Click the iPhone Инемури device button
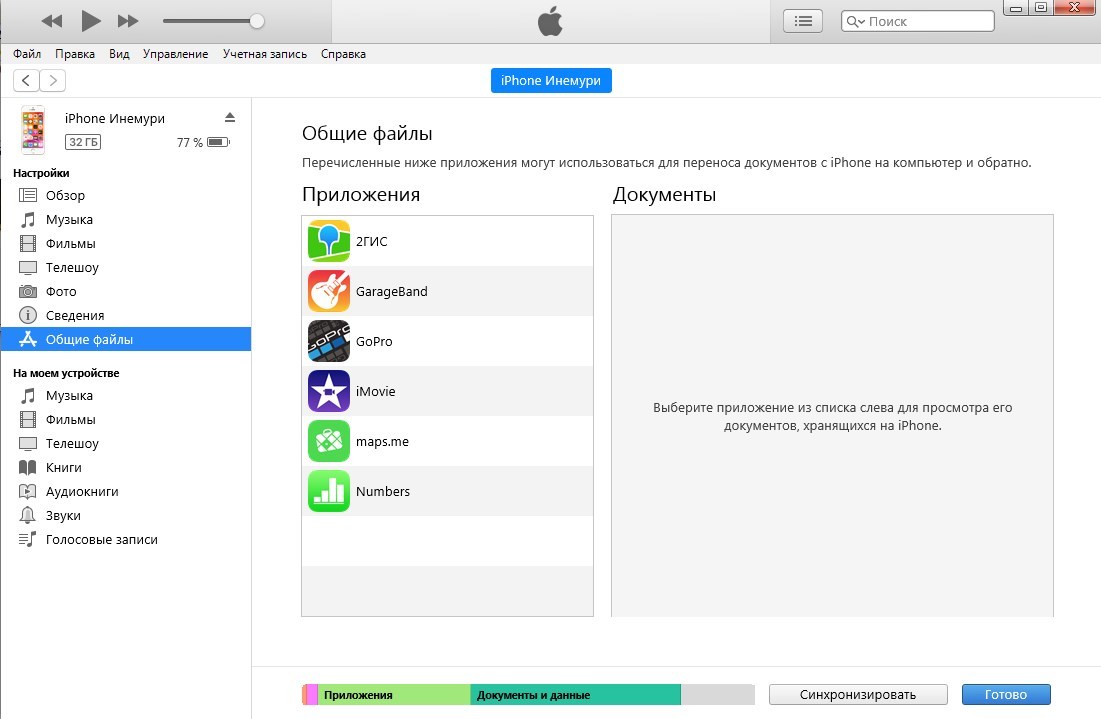Screen dimensions: 1101x719 (x=551, y=81)
